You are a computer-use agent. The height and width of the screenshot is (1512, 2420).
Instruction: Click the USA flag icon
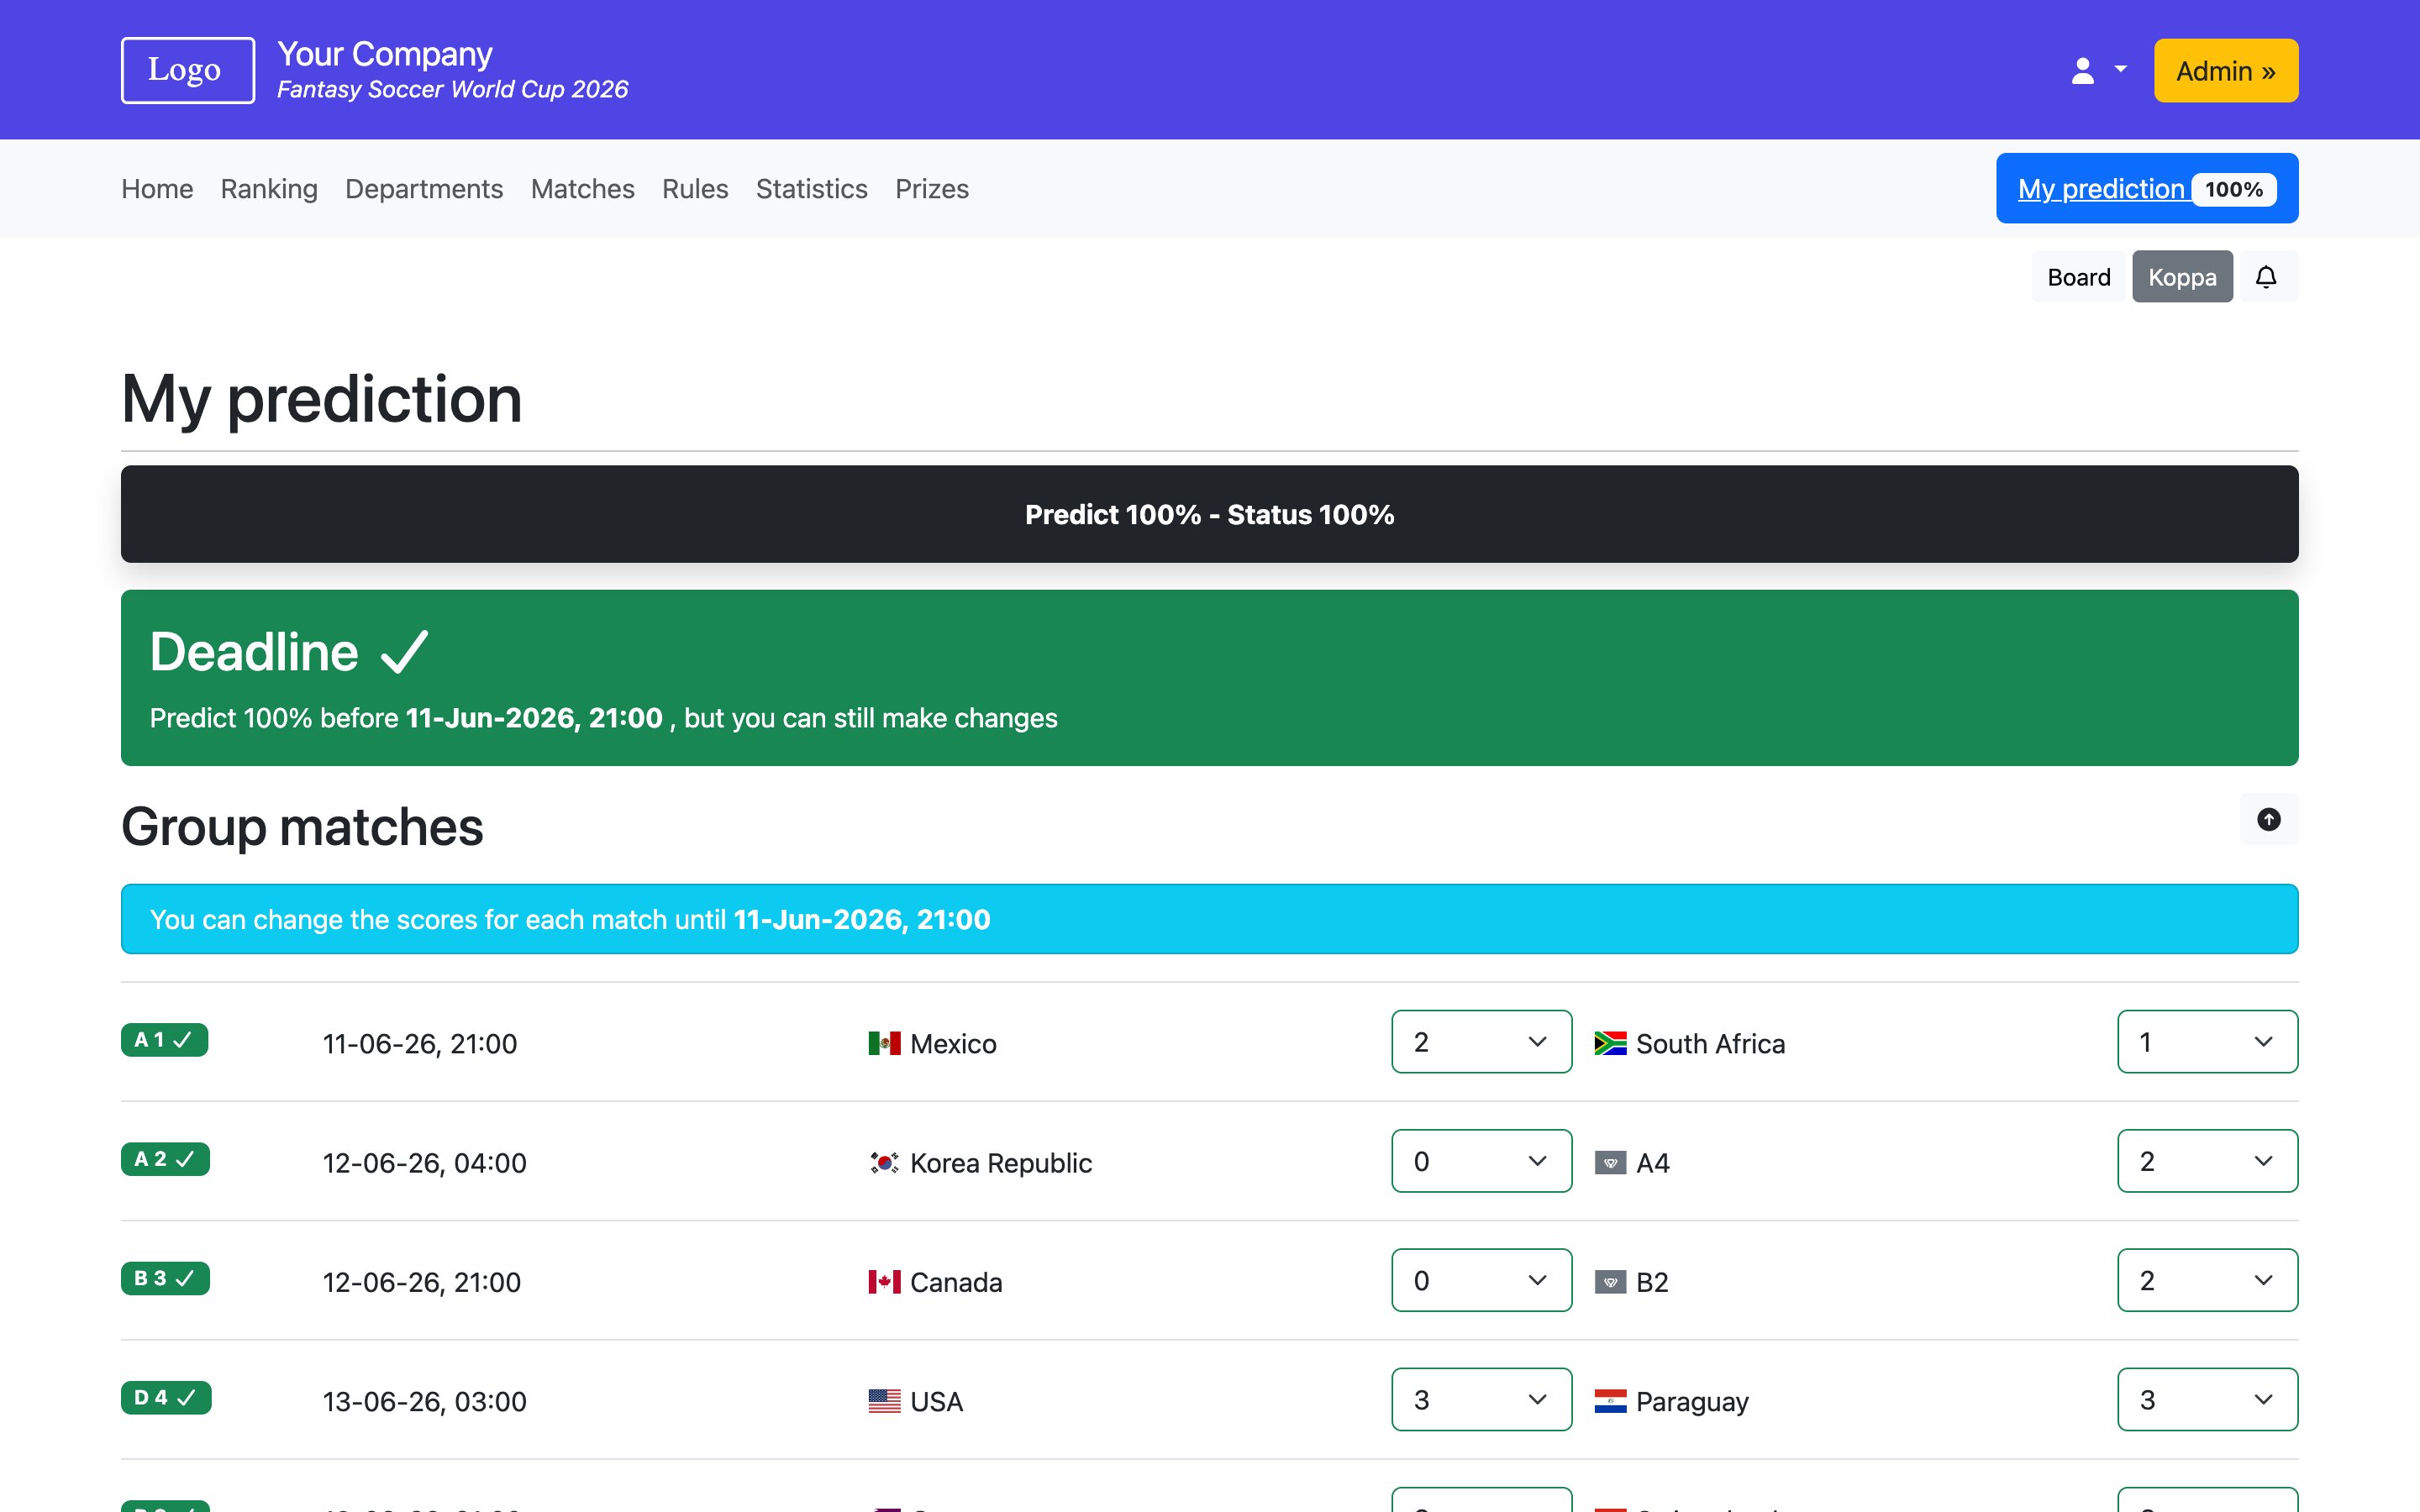click(x=884, y=1400)
